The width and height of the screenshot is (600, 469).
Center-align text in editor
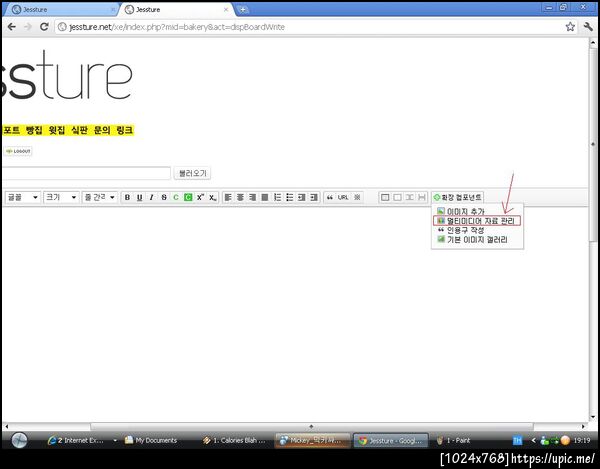[x=240, y=197]
